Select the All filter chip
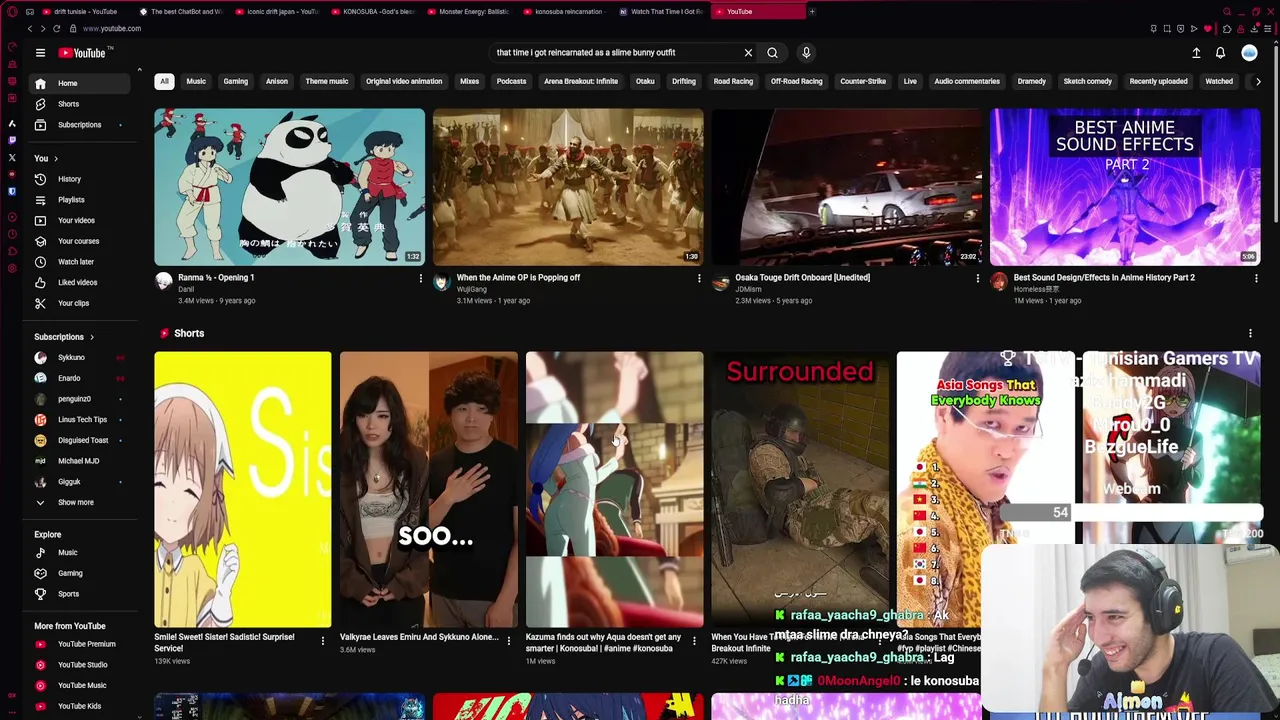The width and height of the screenshot is (1280, 720). [x=164, y=81]
